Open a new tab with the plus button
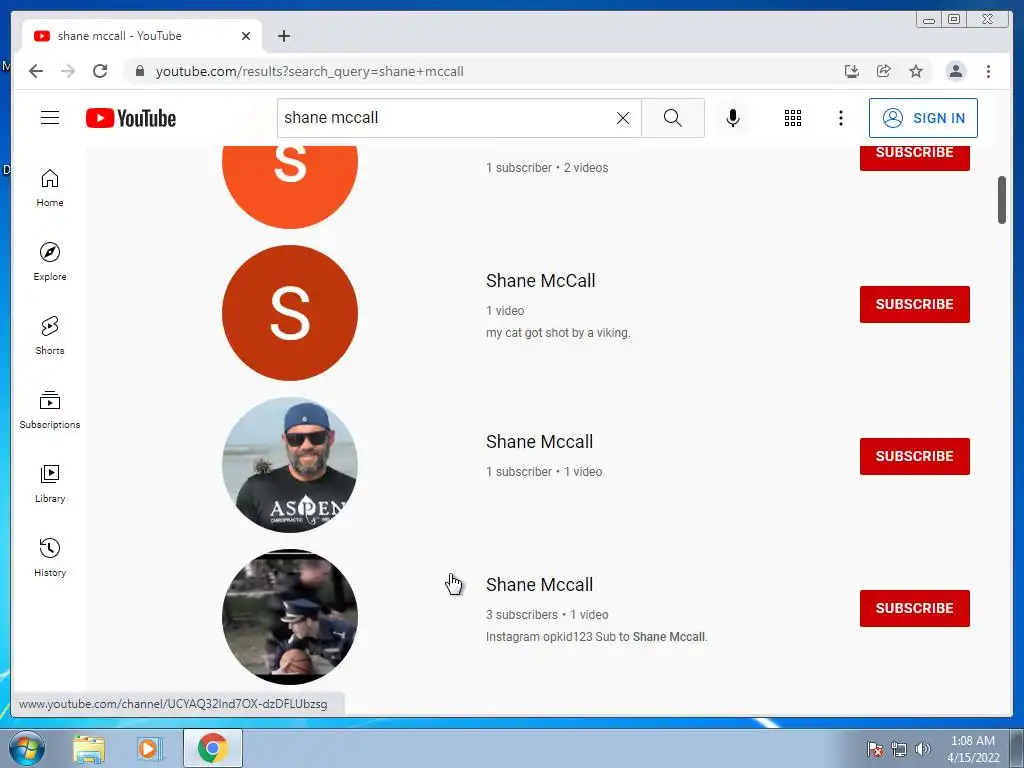This screenshot has width=1024, height=768. coord(283,36)
